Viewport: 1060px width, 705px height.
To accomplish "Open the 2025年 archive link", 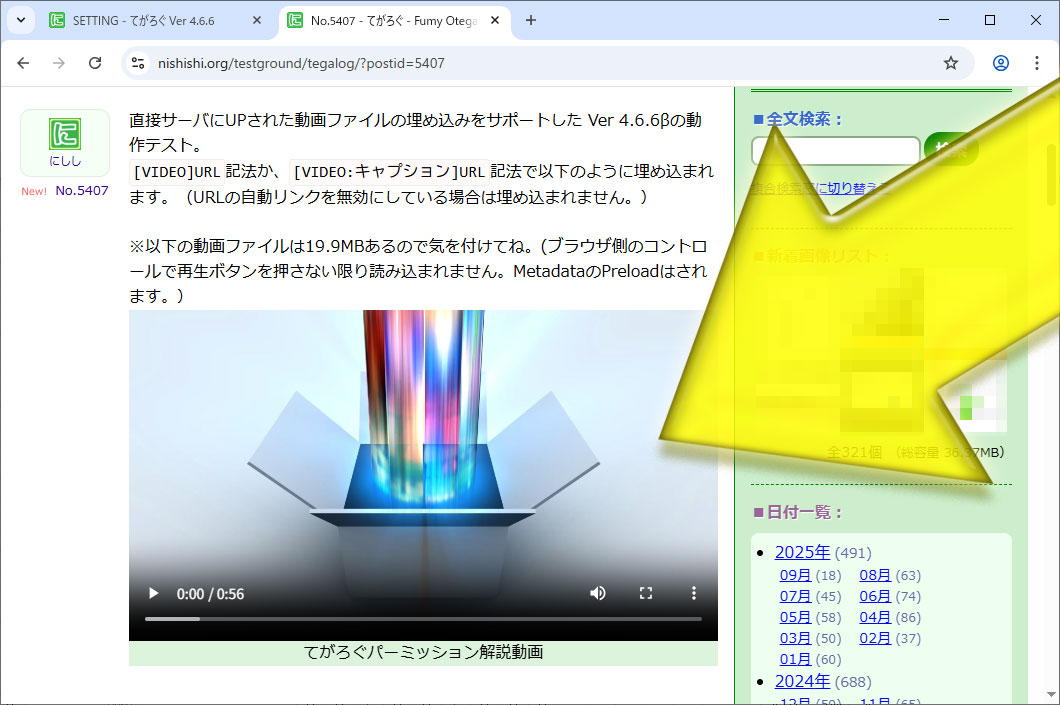I will 802,552.
